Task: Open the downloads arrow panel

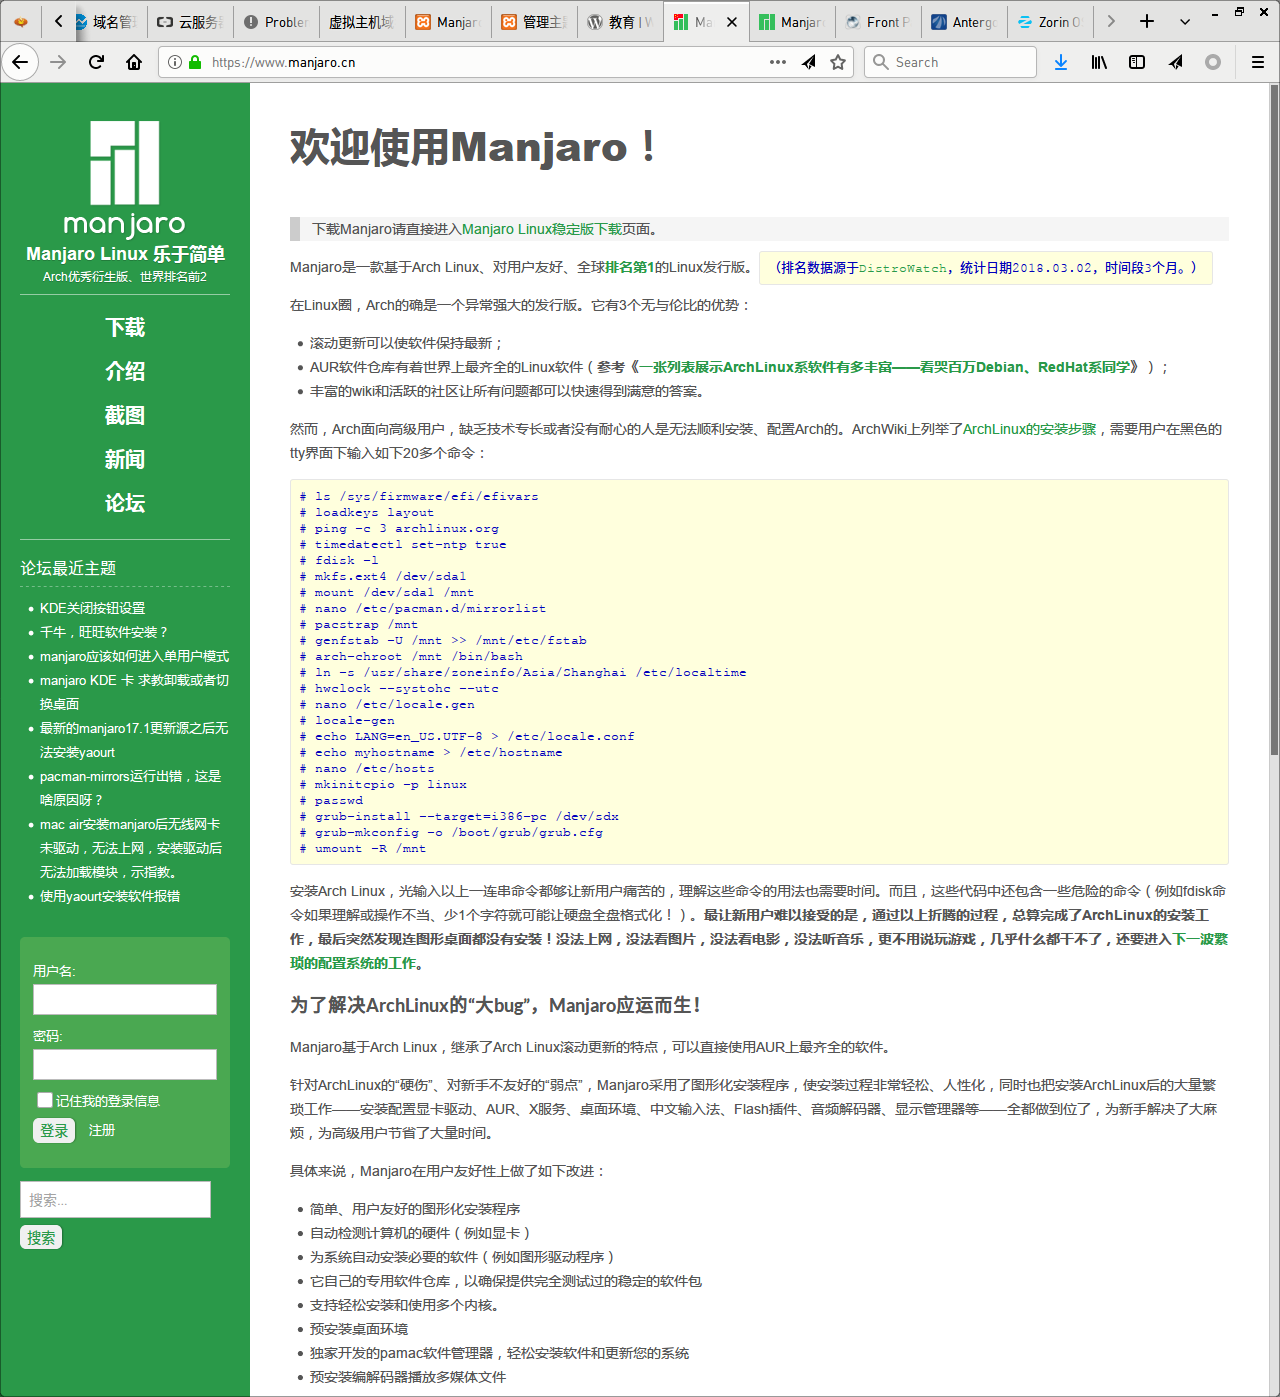Action: pos(1061,62)
